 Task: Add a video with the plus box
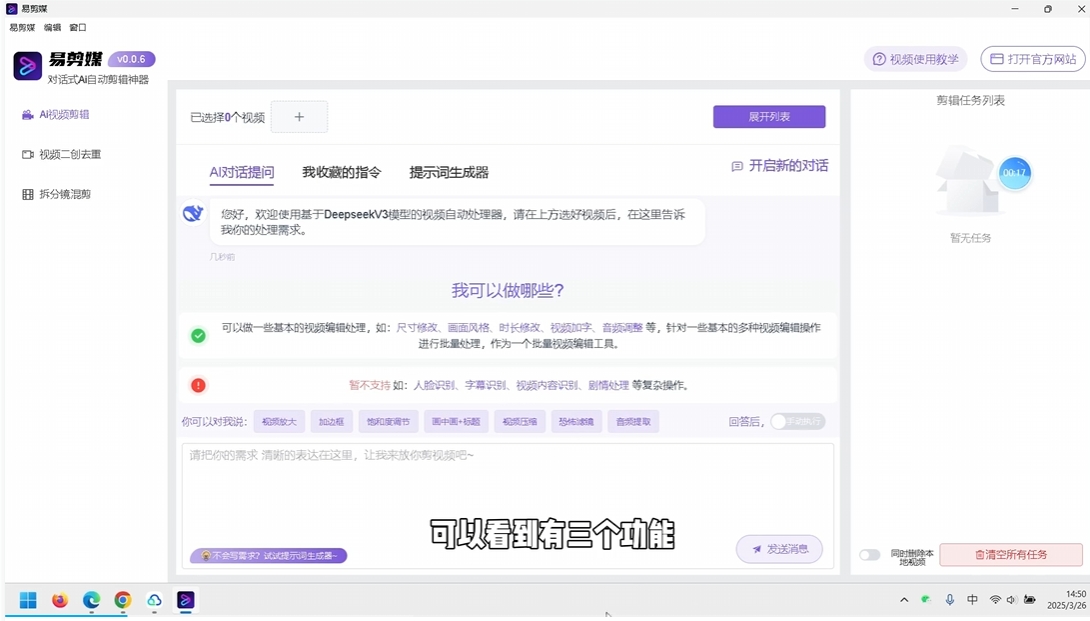click(x=299, y=117)
